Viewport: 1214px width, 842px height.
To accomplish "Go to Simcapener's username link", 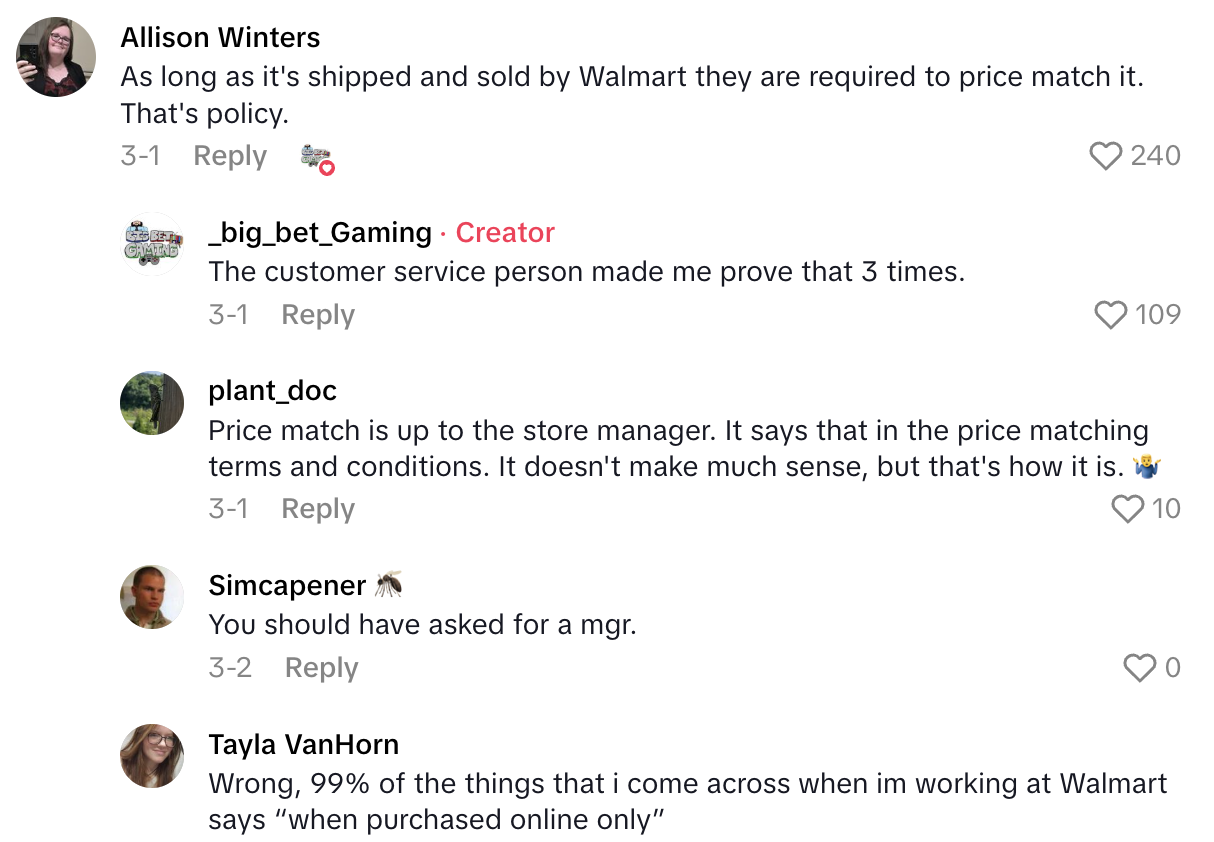I will point(287,585).
